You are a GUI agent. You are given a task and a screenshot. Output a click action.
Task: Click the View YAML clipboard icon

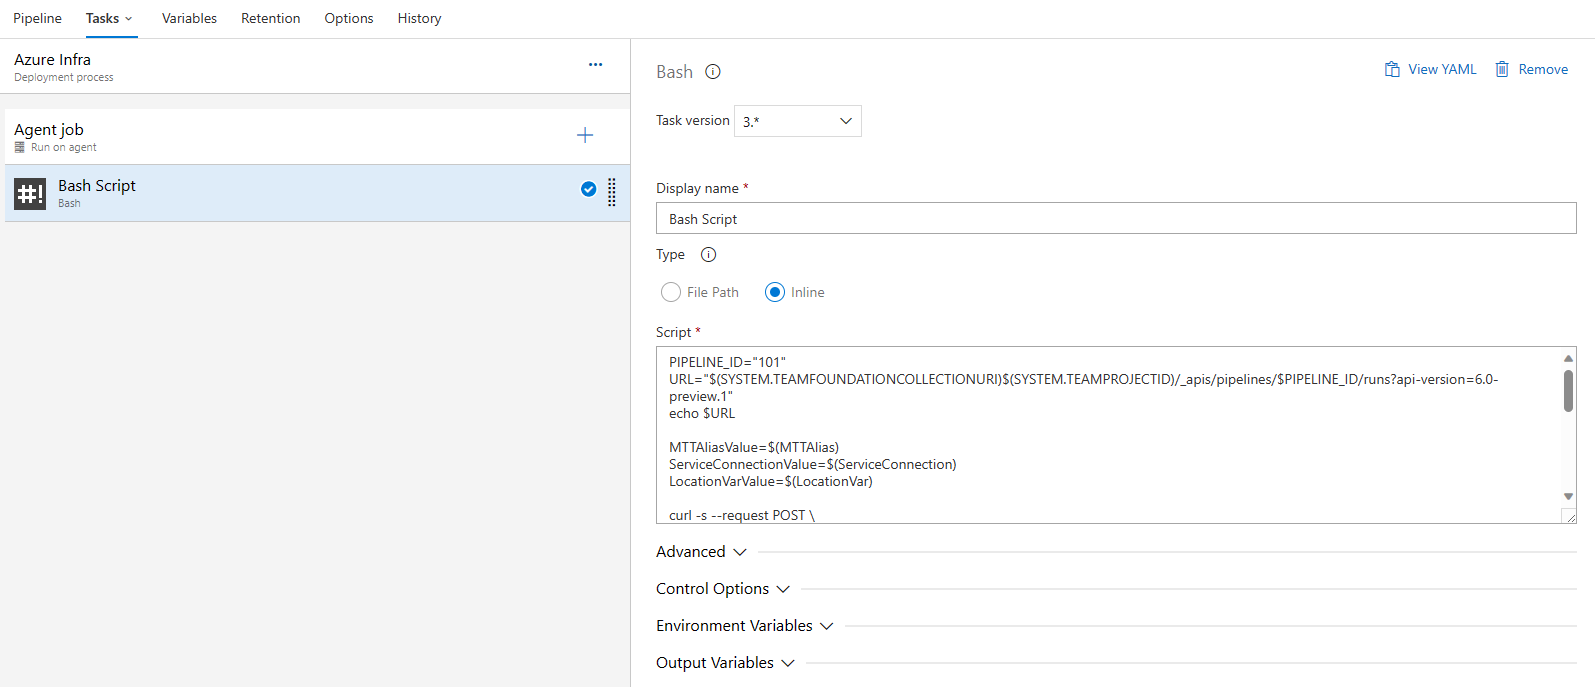tap(1392, 69)
